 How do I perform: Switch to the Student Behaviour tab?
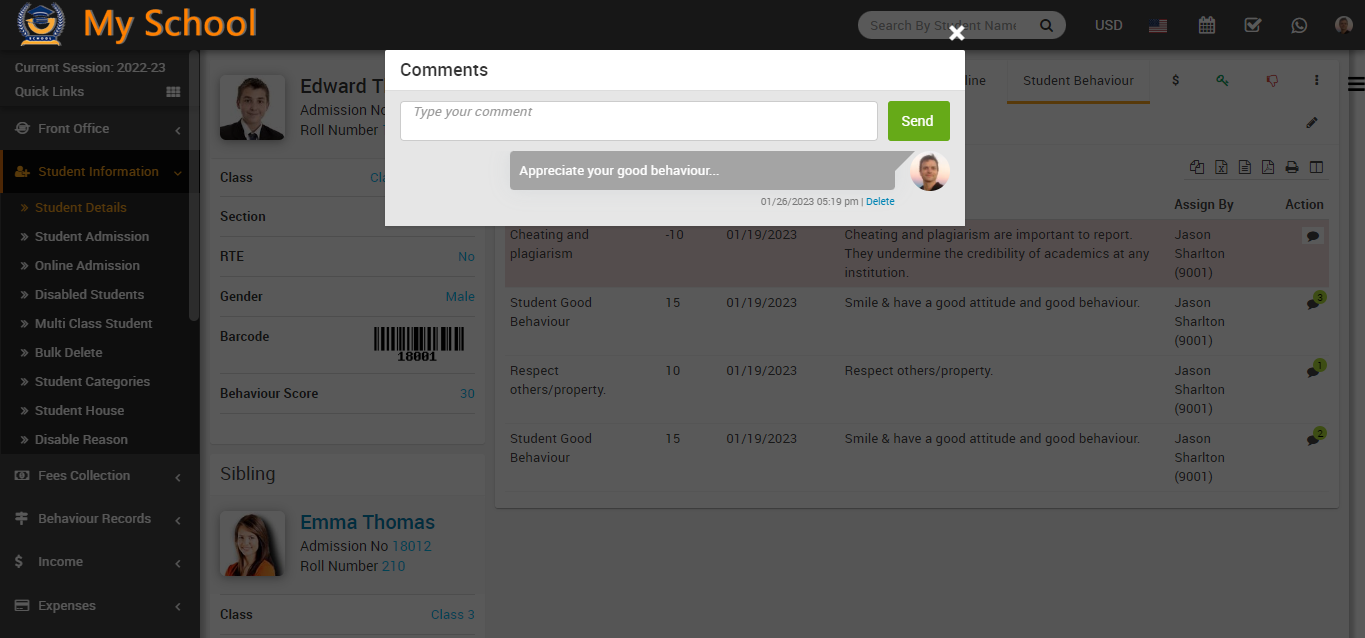click(1078, 81)
